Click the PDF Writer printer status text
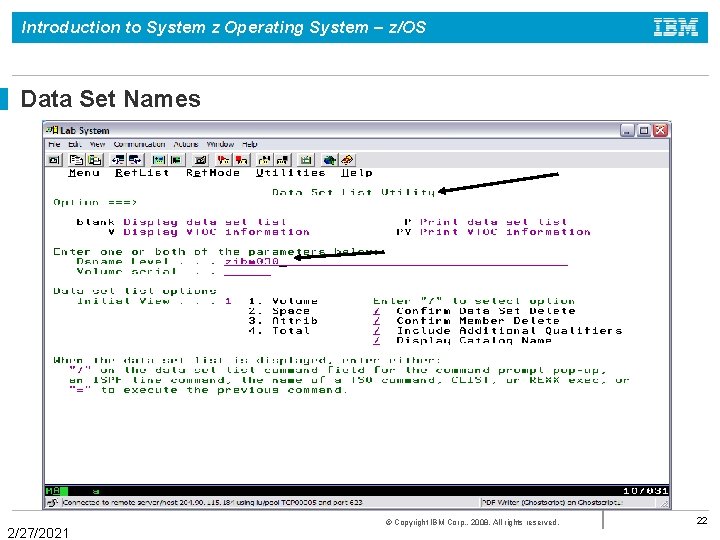The width and height of the screenshot is (720, 540). pyautogui.click(x=552, y=502)
